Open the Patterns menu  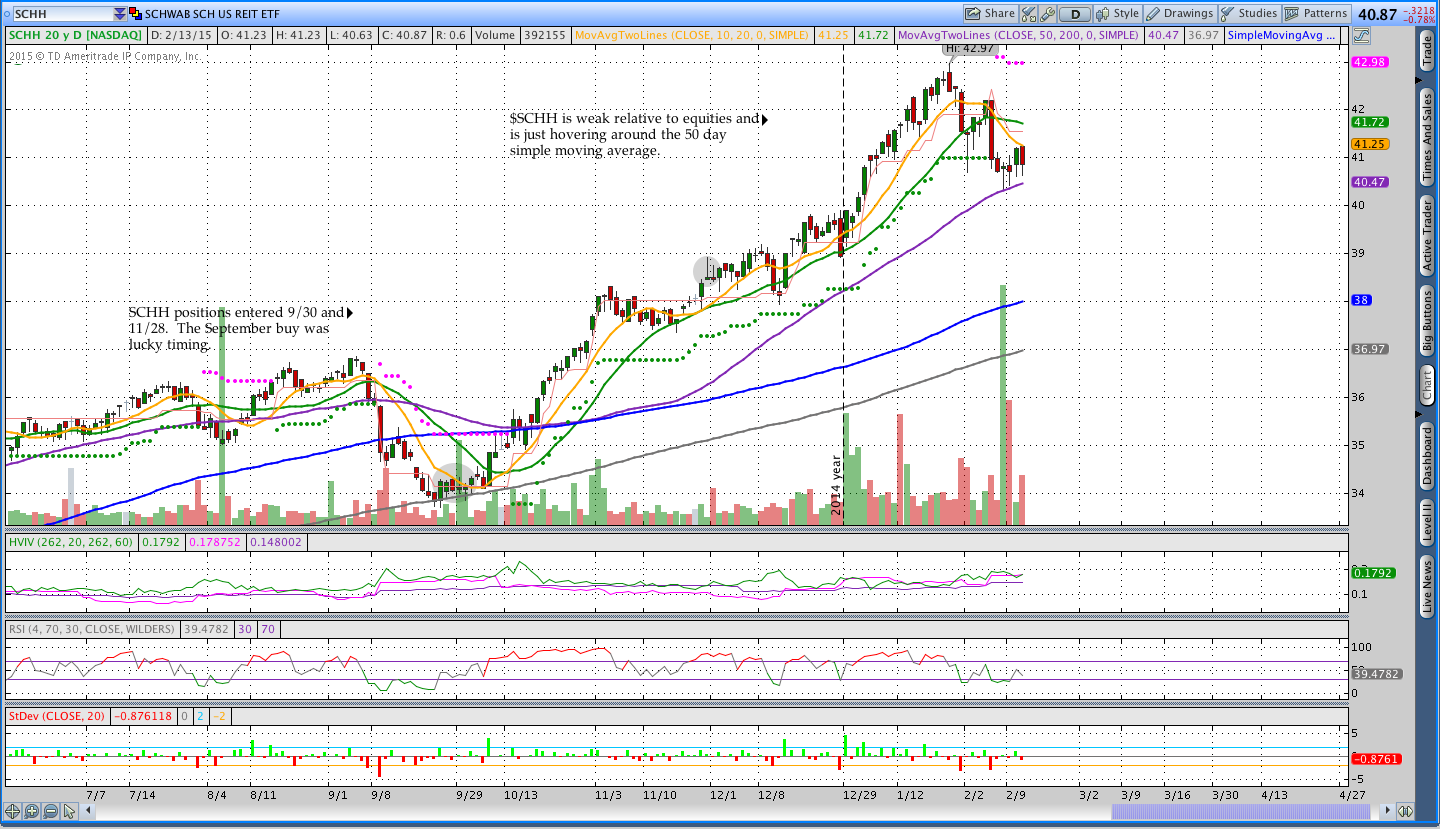pos(1316,14)
